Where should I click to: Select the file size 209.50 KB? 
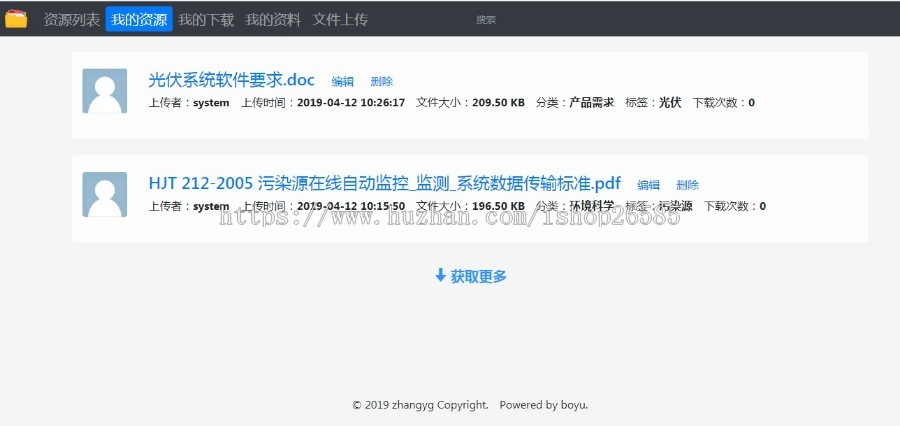(x=498, y=103)
